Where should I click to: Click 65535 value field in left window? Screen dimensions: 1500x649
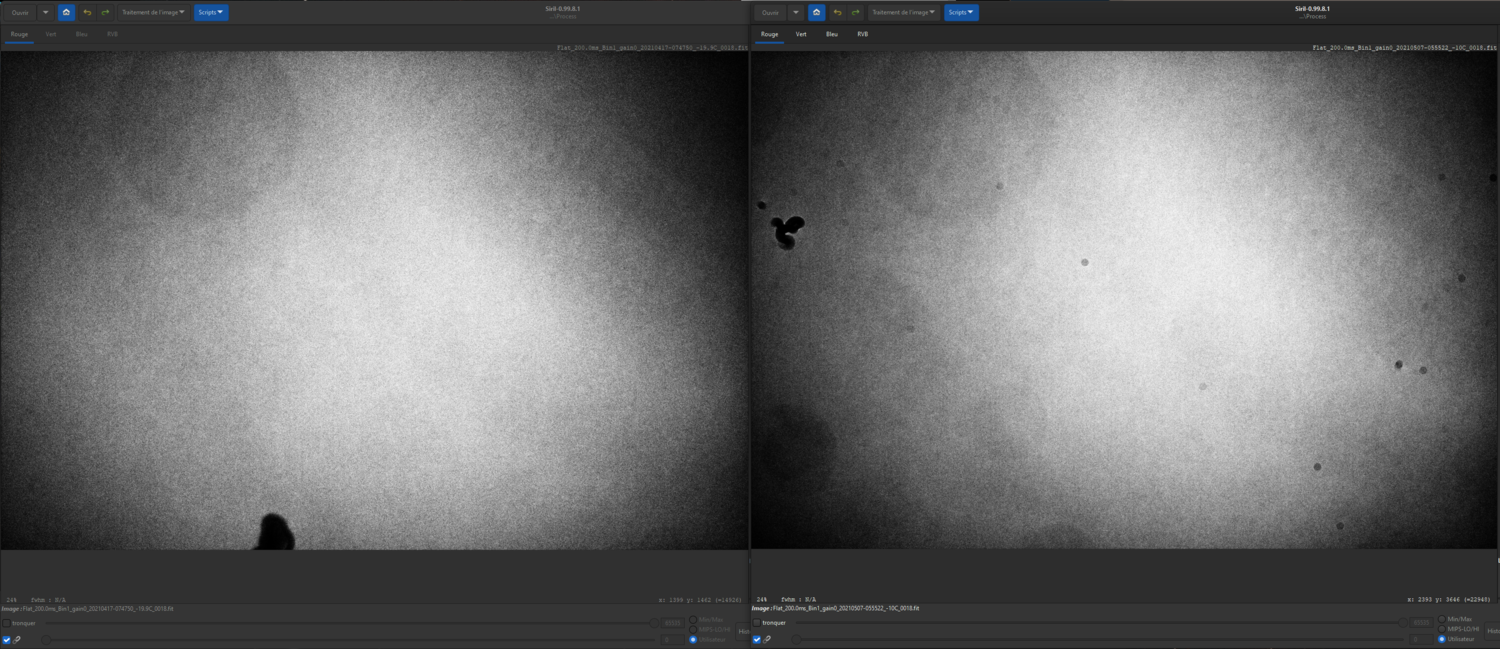click(672, 623)
